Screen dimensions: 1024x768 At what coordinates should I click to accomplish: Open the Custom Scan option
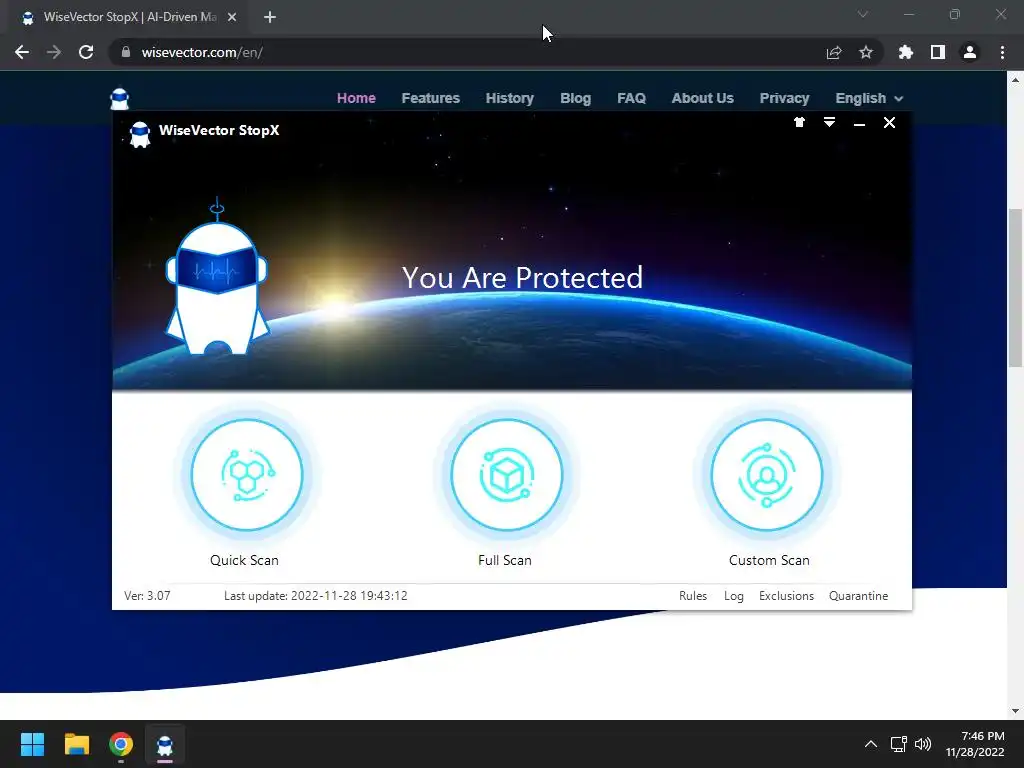coord(767,475)
